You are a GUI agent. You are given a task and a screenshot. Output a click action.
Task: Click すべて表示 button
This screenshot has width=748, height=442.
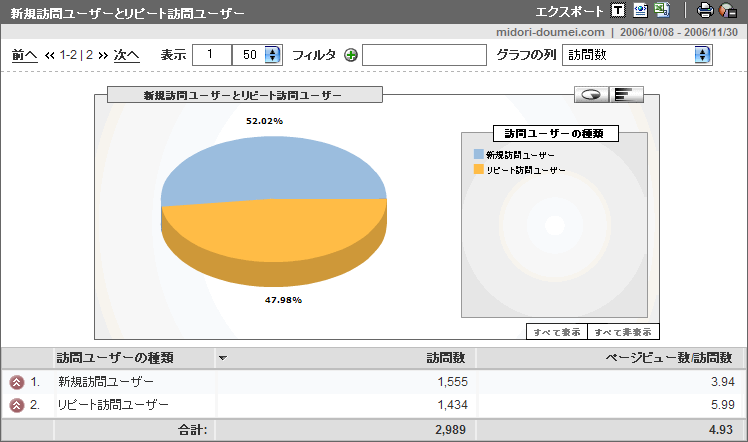[x=556, y=332]
